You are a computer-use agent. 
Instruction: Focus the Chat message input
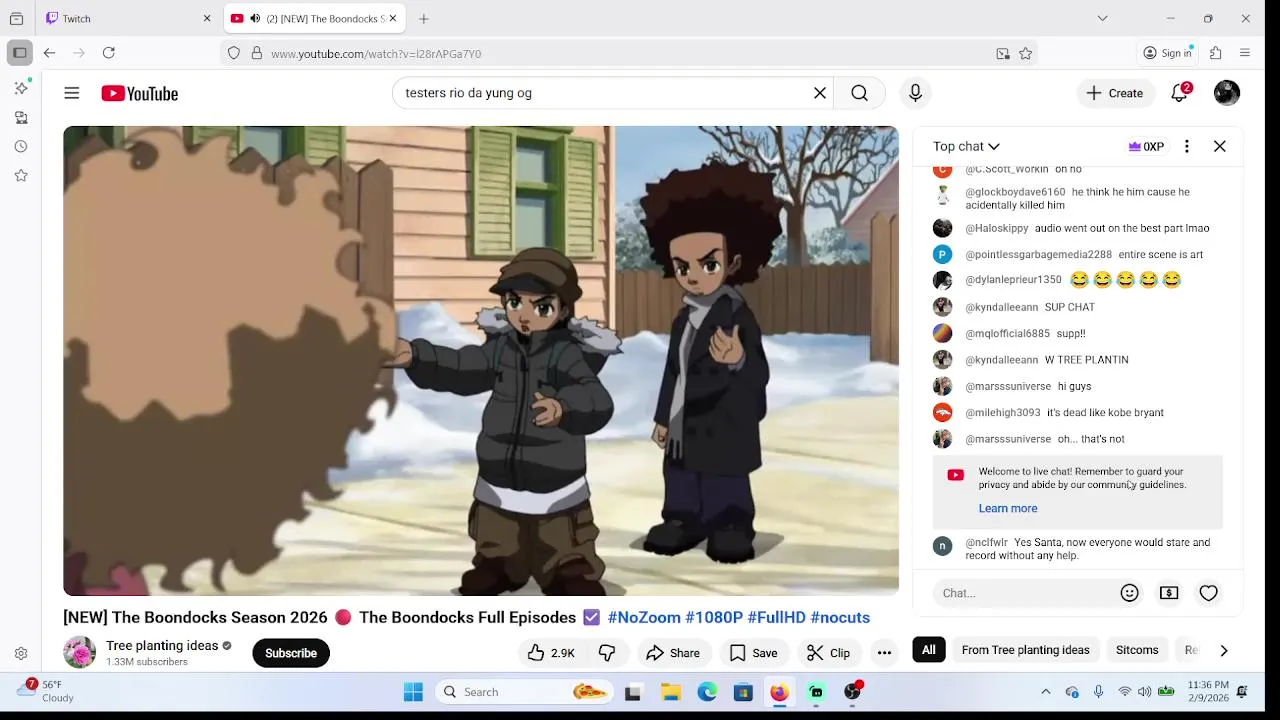tap(1022, 593)
